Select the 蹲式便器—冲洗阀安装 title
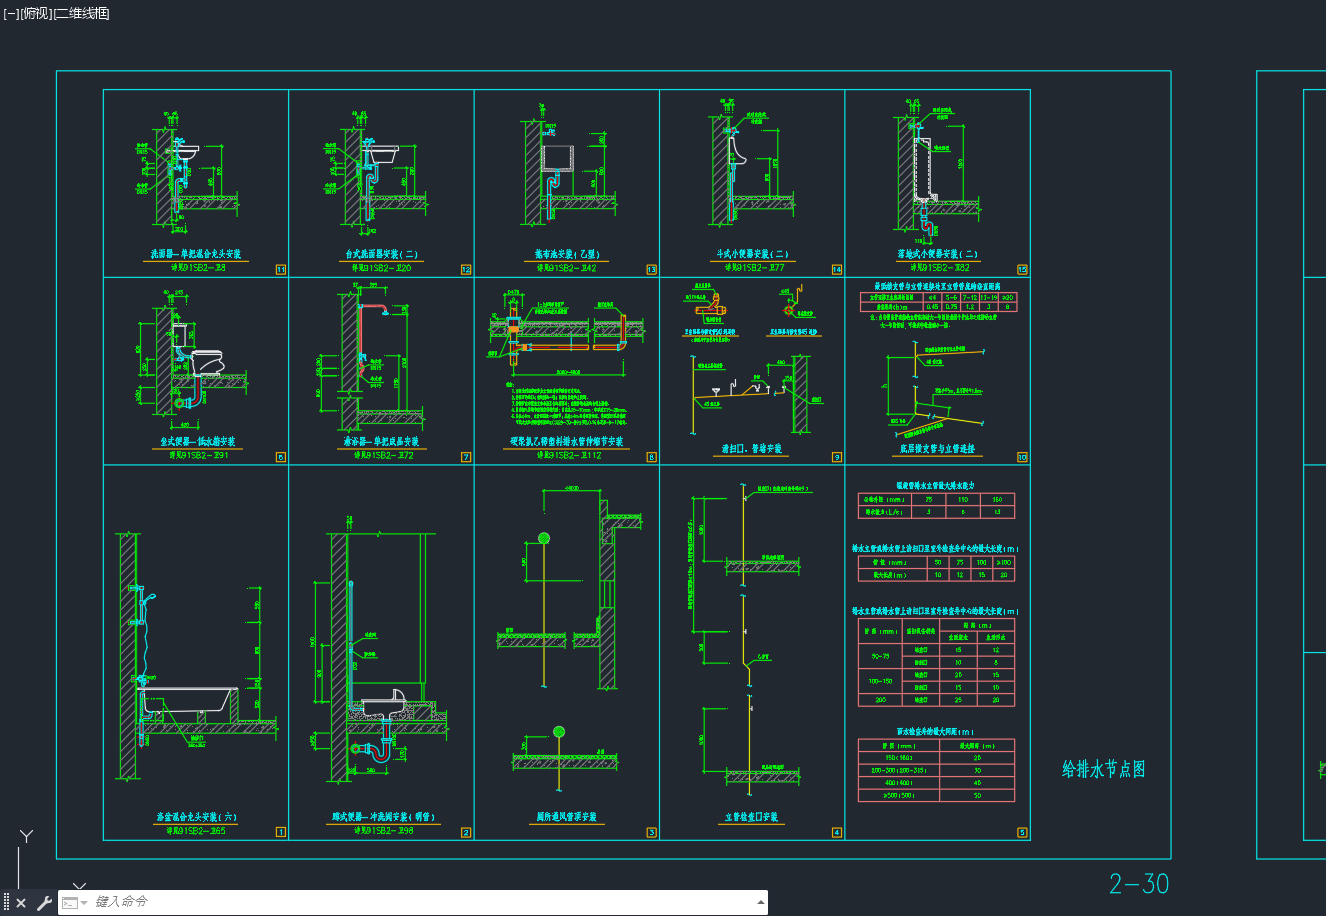This screenshot has height=916, width=1326. [384, 818]
